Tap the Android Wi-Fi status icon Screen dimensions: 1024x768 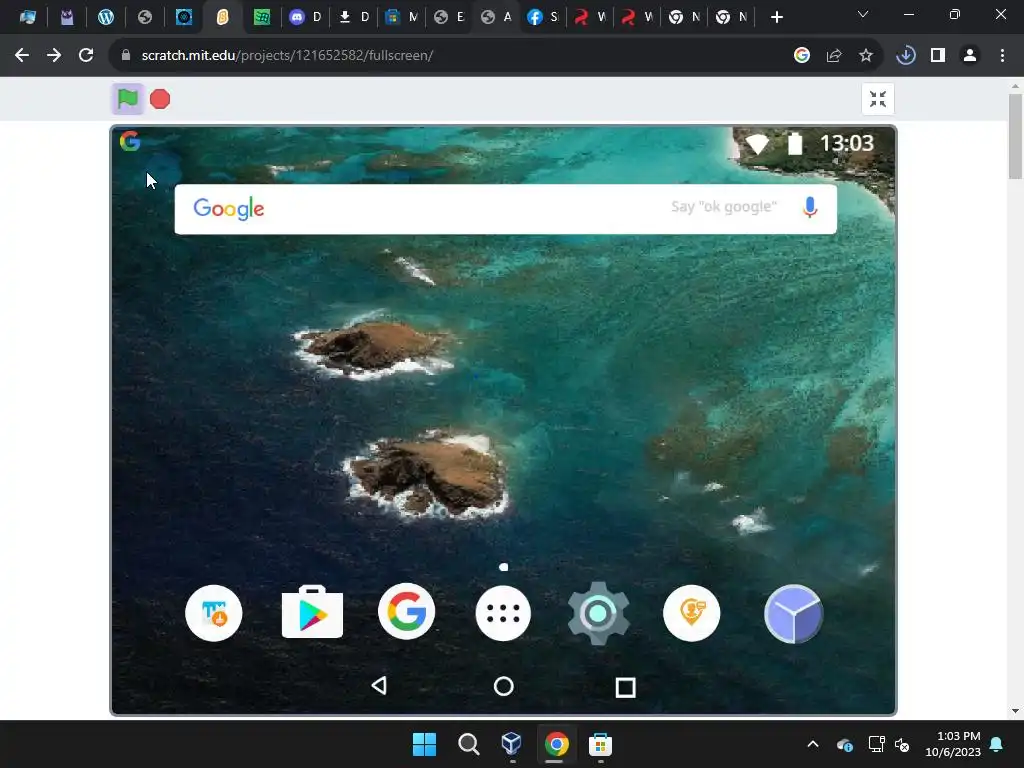(758, 144)
